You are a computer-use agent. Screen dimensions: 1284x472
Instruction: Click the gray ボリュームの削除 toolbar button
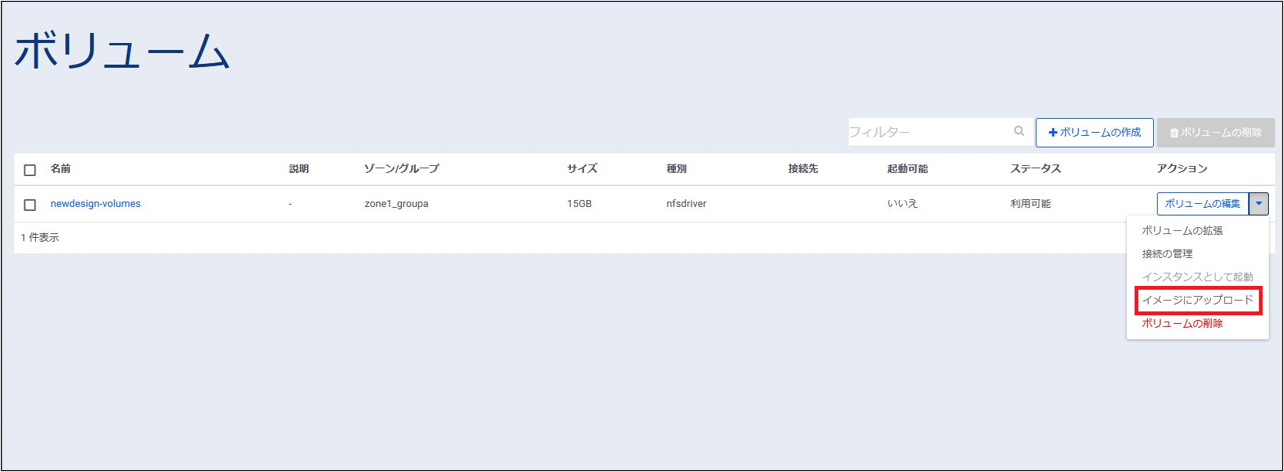tap(1215, 132)
